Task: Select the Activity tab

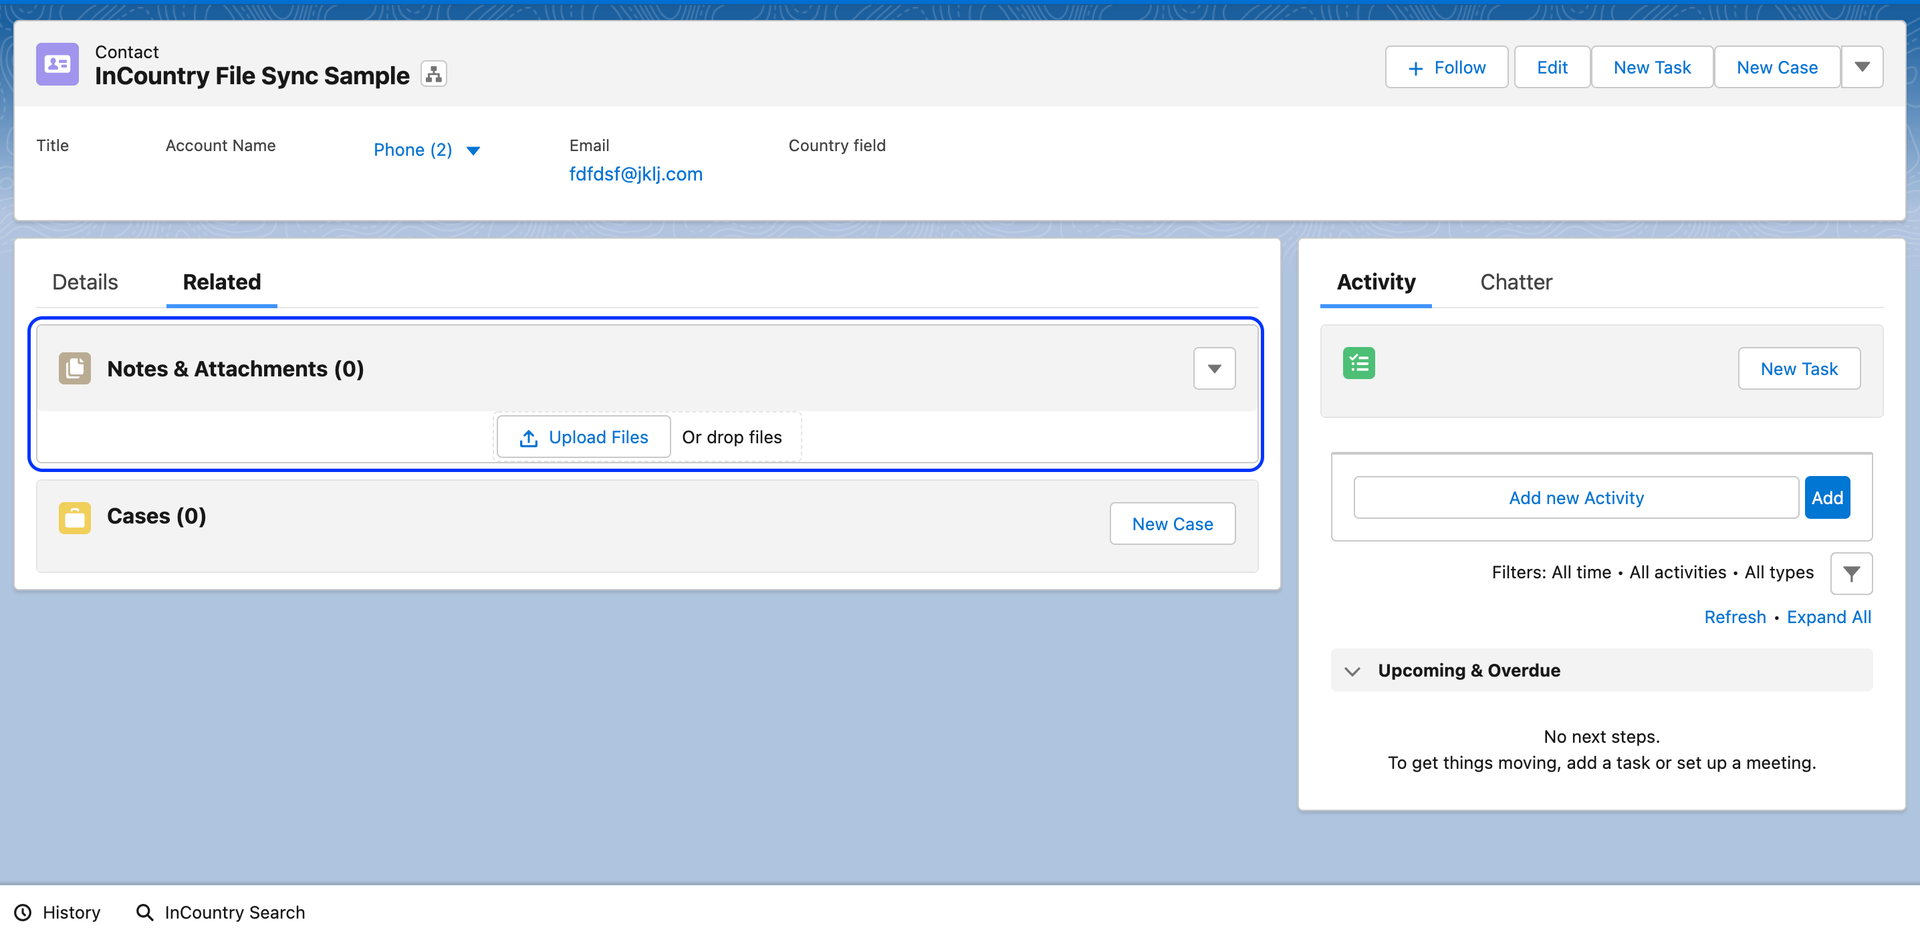Action: click(1376, 282)
